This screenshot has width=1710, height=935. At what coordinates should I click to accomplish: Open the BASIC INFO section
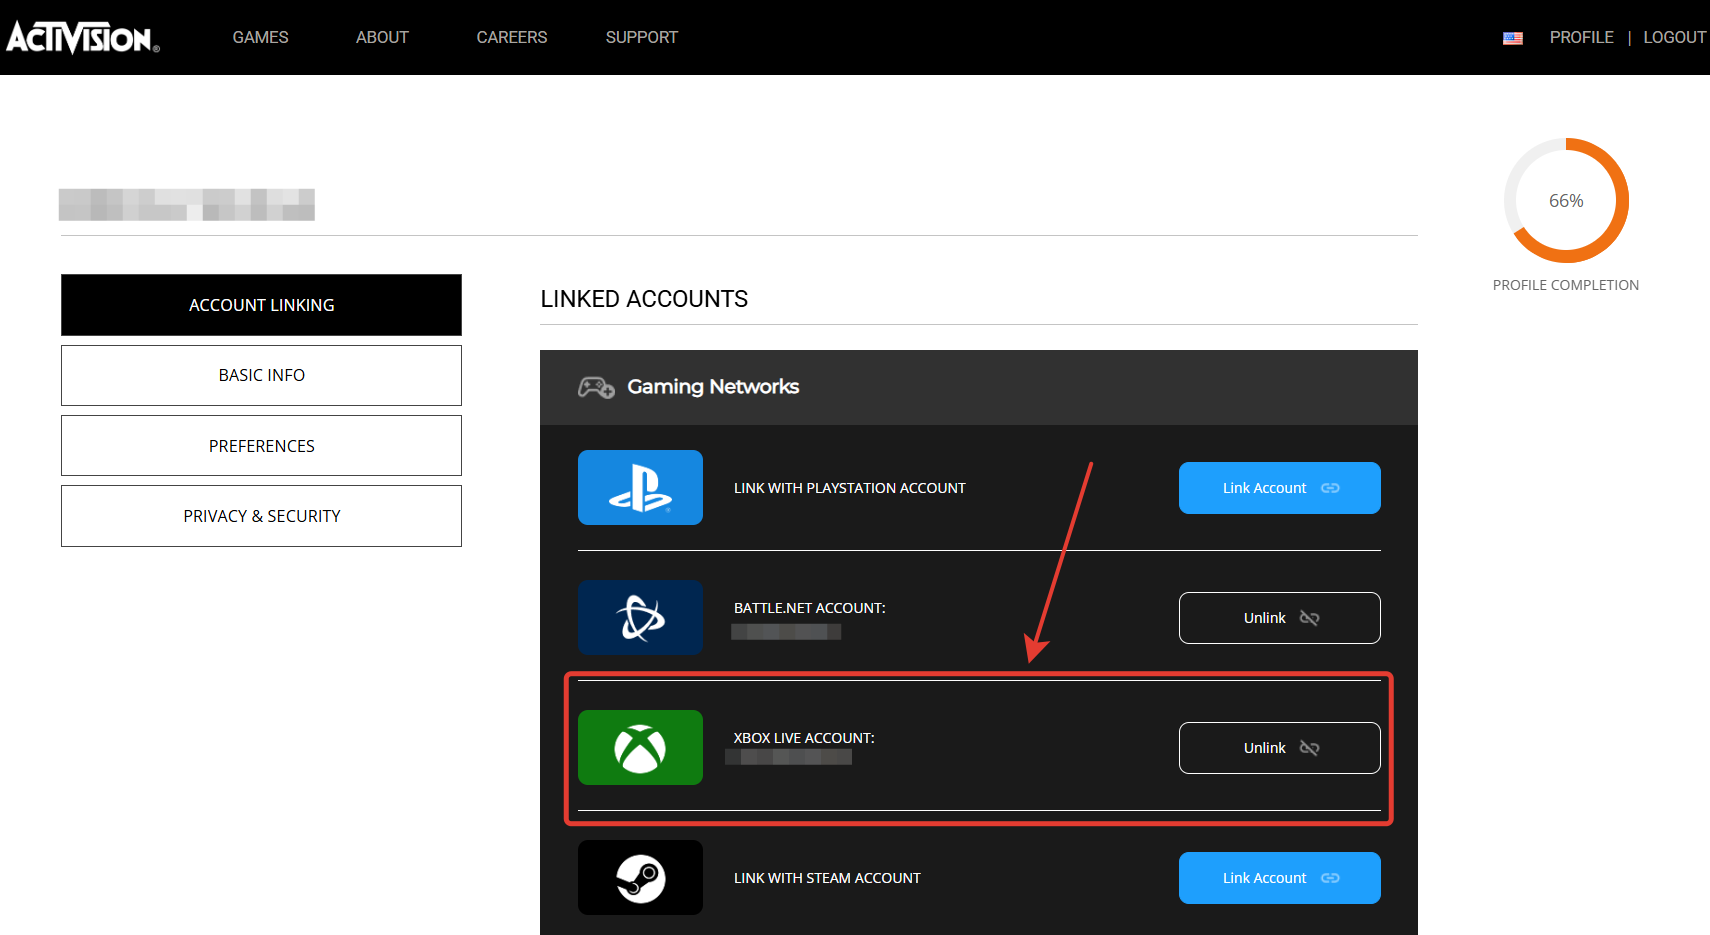point(261,375)
